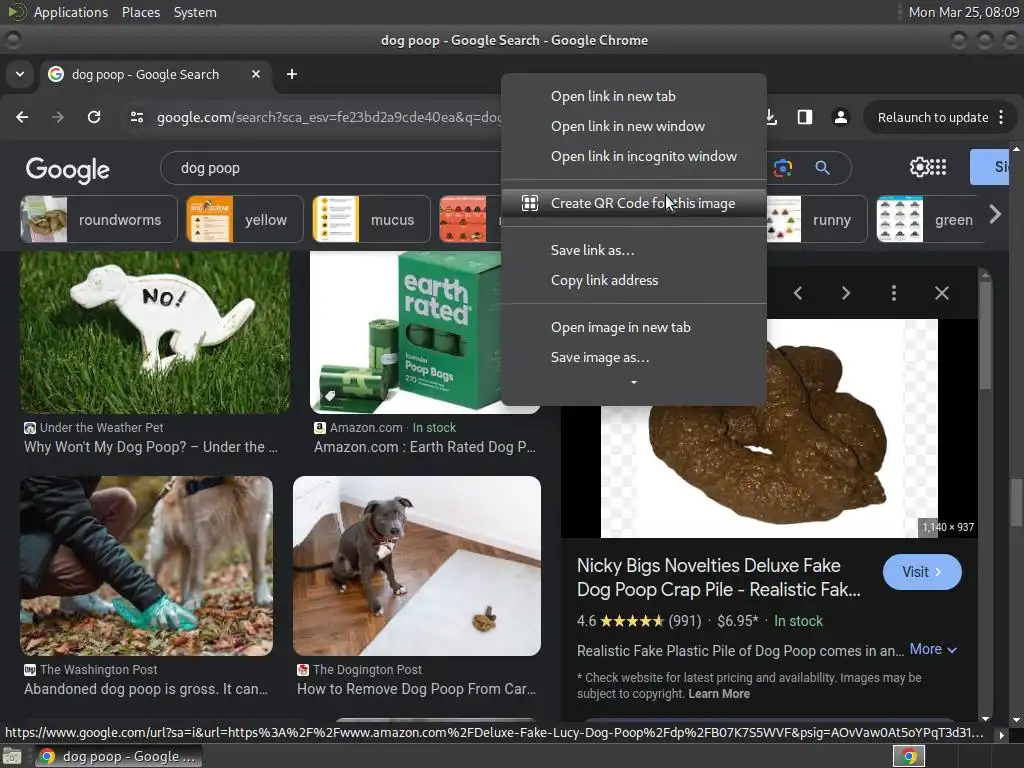Click the show desktop icon in taskbar
The height and width of the screenshot is (768, 1024).
(12, 756)
